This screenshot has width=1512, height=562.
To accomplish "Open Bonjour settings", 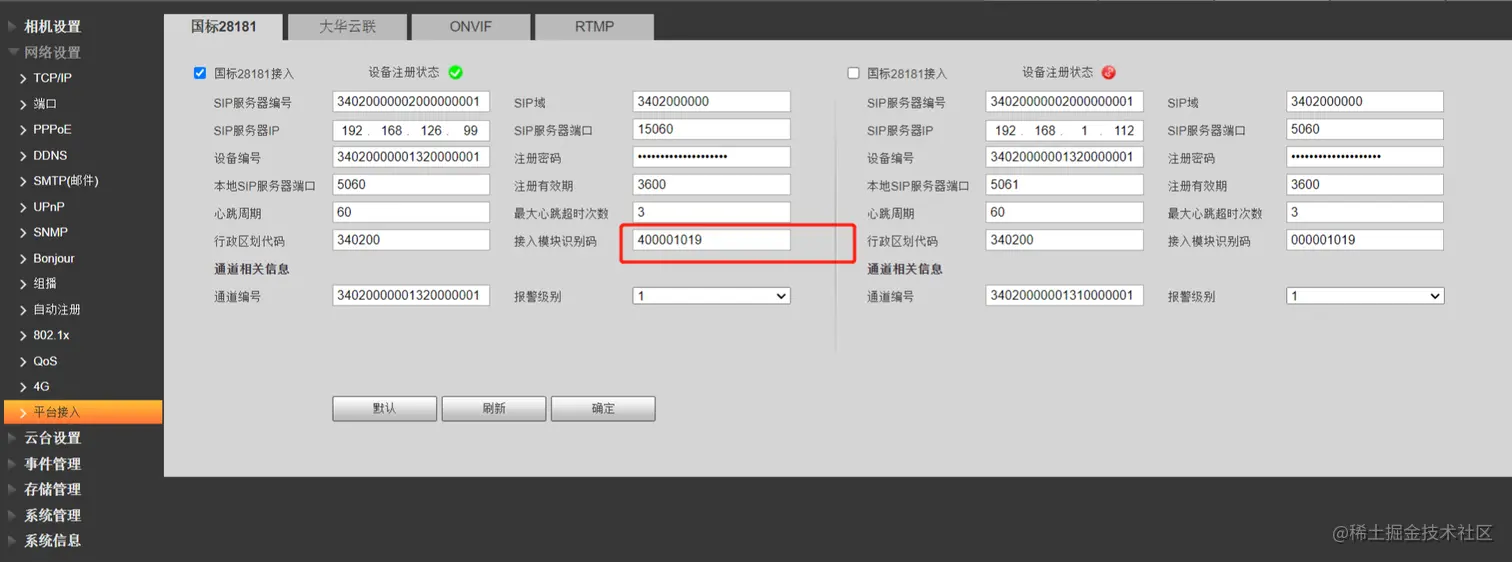I will tap(54, 258).
